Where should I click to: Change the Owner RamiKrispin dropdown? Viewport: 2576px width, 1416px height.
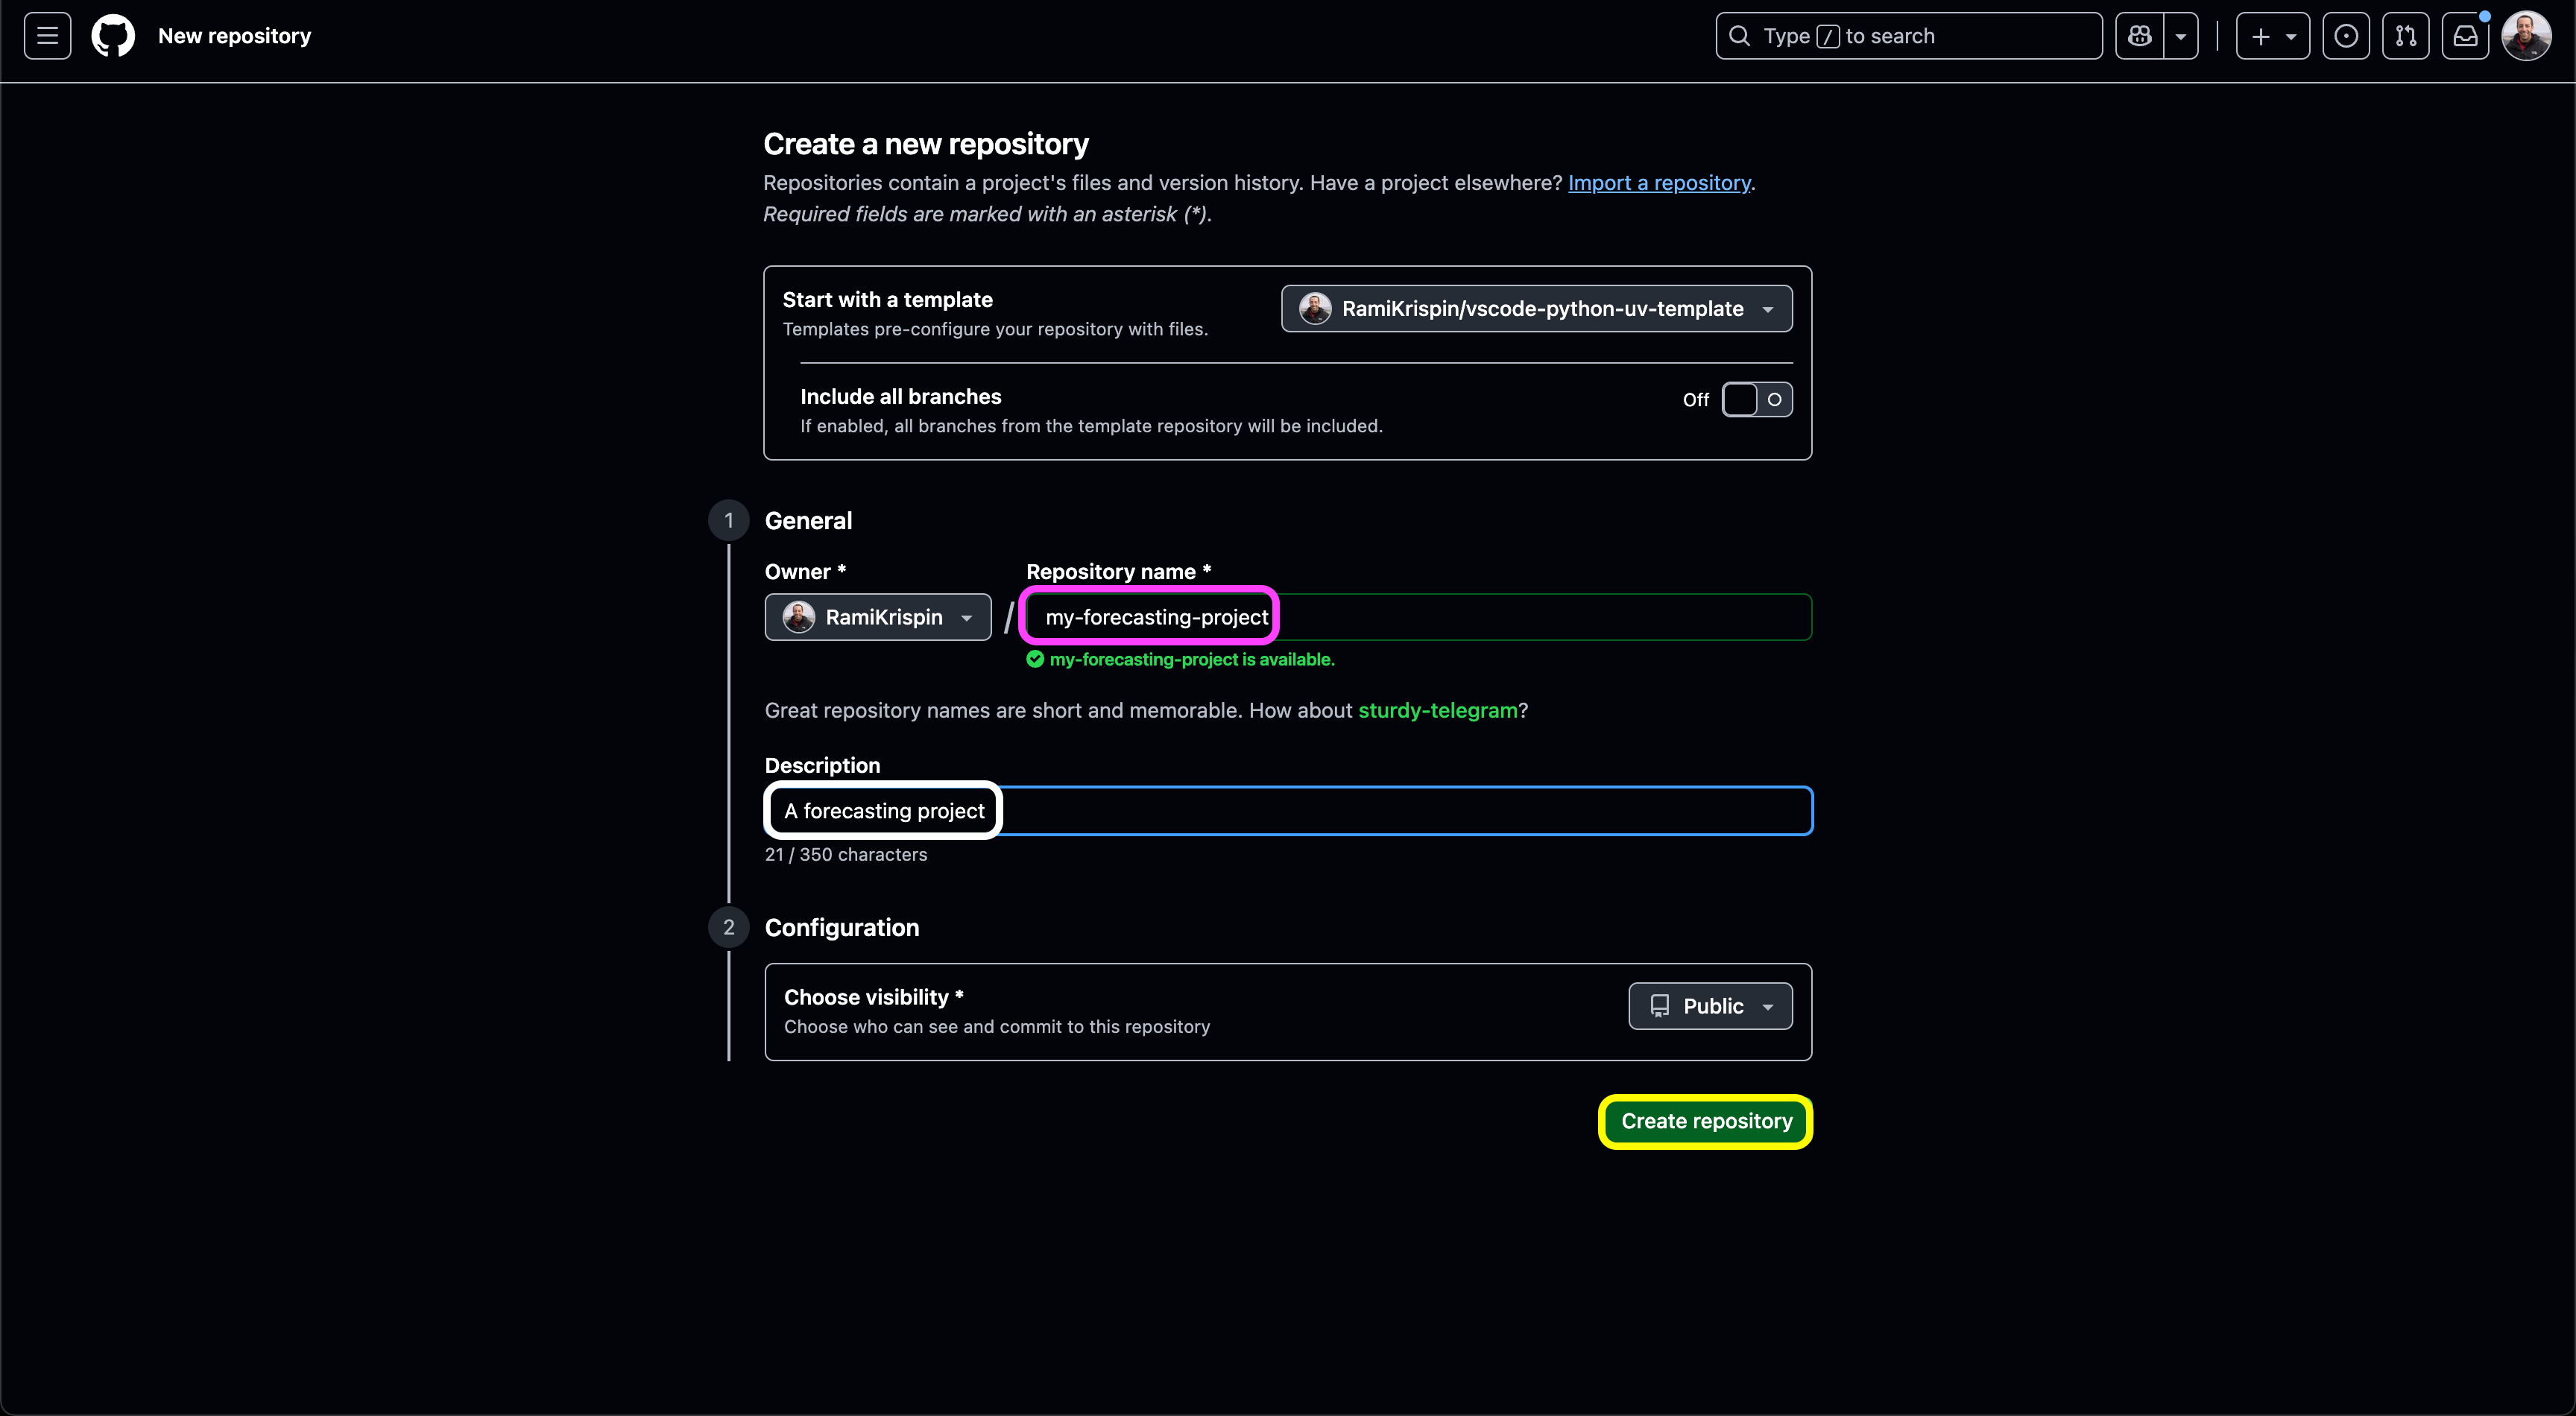tap(877, 617)
